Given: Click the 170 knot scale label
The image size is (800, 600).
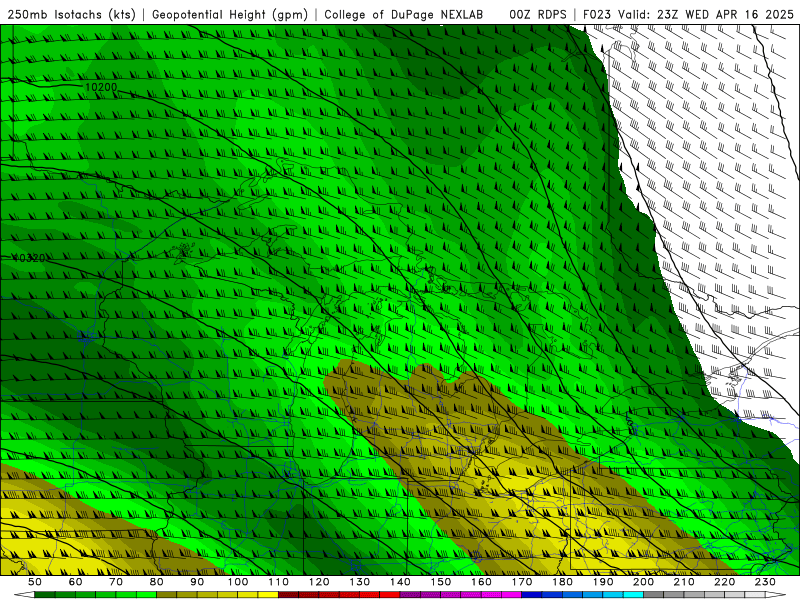Looking at the screenshot, I should pyautogui.click(x=522, y=582).
